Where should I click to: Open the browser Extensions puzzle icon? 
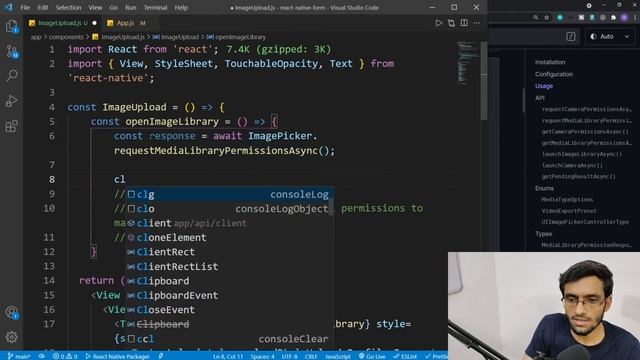pyautogui.click(x=613, y=18)
